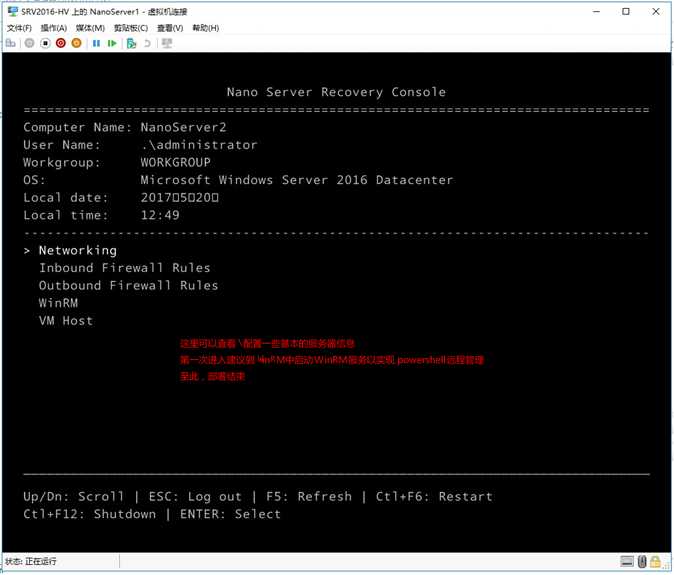Select Inbound Firewall Rules entry

click(x=125, y=268)
